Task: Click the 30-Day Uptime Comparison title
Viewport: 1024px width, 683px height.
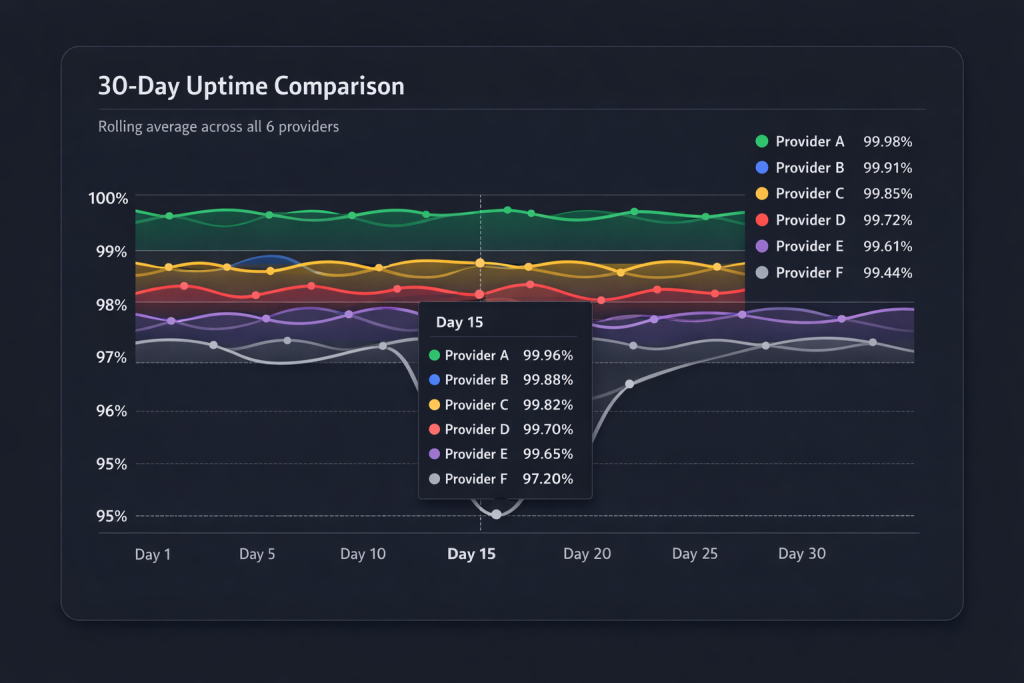Action: click(251, 86)
